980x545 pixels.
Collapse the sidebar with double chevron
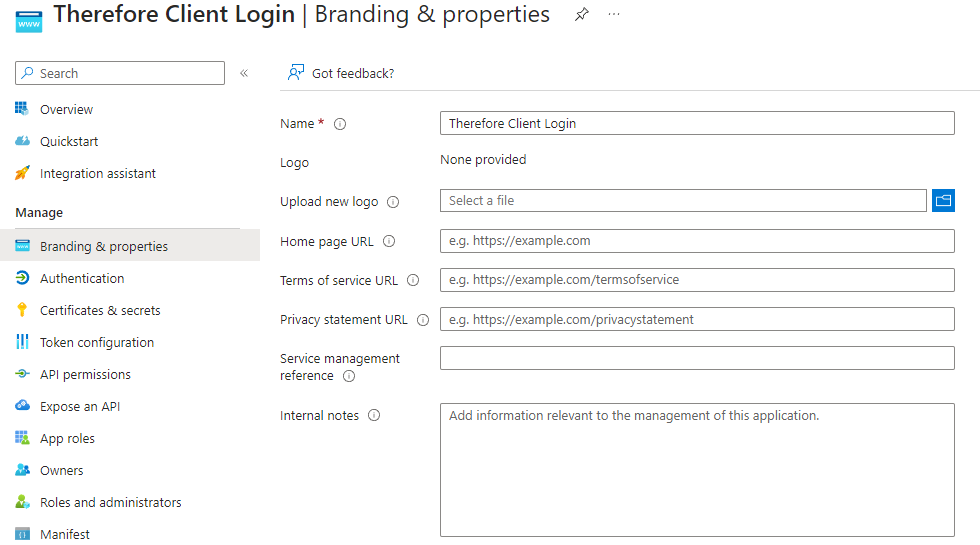[244, 73]
